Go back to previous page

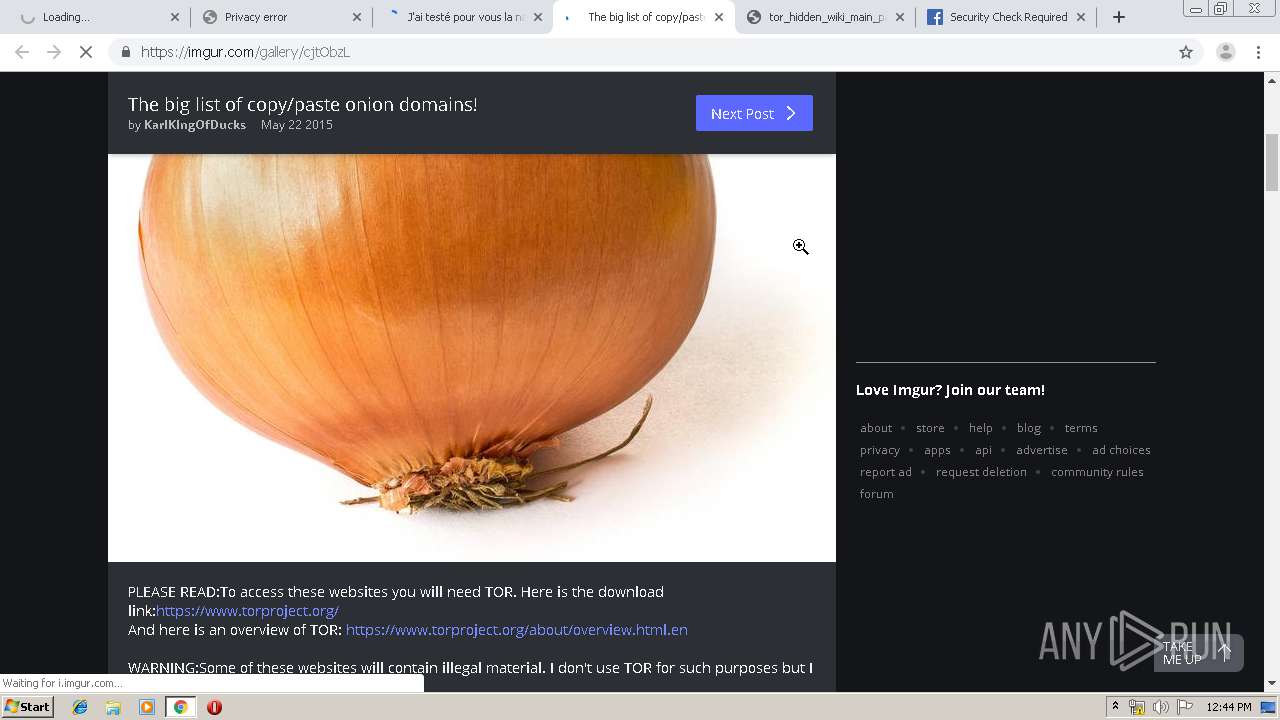22,52
